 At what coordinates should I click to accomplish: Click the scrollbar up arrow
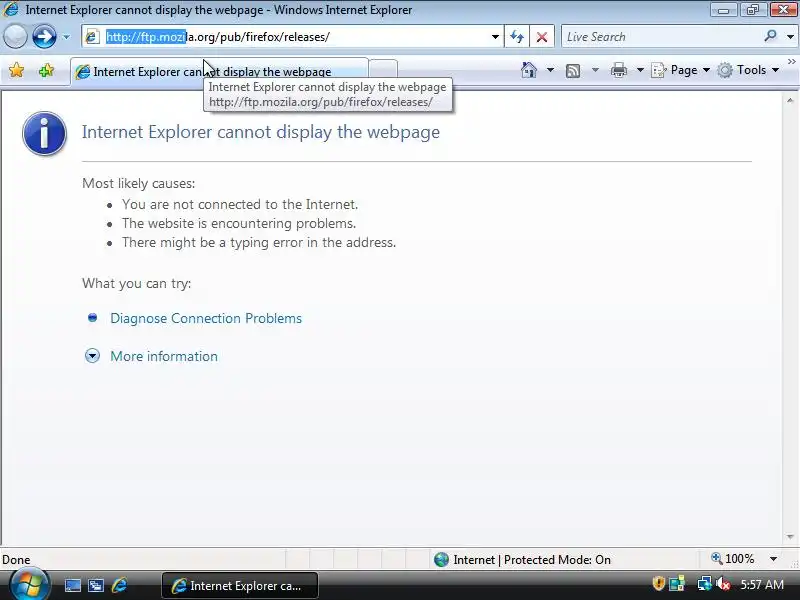point(790,101)
